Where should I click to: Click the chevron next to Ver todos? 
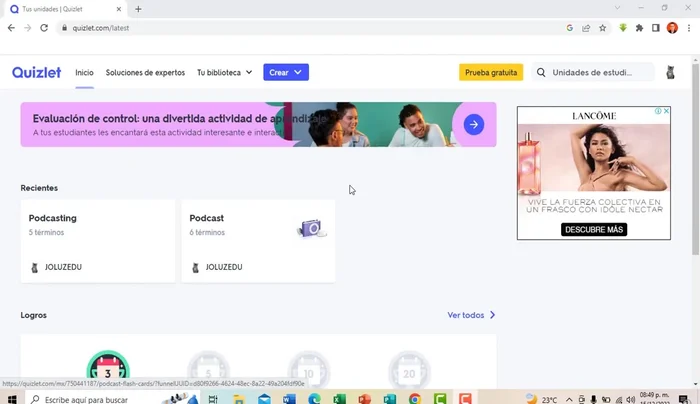coord(492,315)
